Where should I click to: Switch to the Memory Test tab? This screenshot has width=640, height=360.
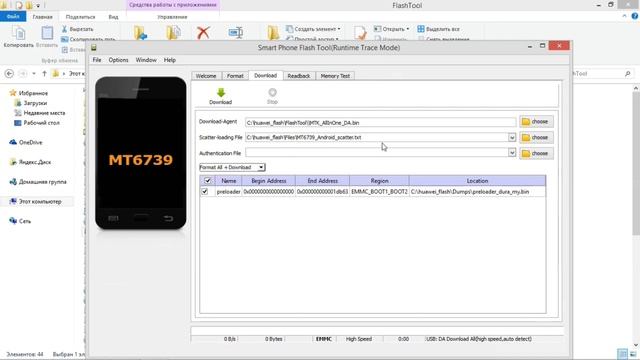coord(335,76)
